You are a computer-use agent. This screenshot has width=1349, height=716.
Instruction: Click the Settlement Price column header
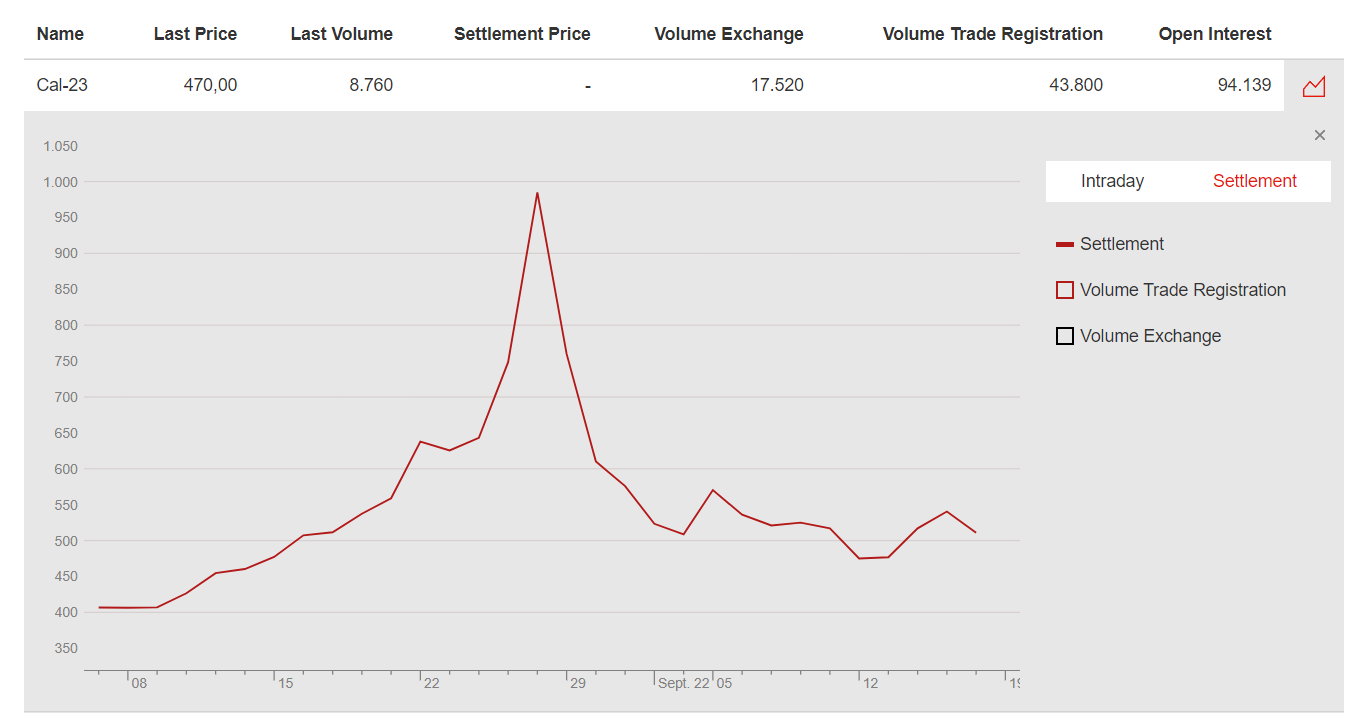(x=522, y=34)
